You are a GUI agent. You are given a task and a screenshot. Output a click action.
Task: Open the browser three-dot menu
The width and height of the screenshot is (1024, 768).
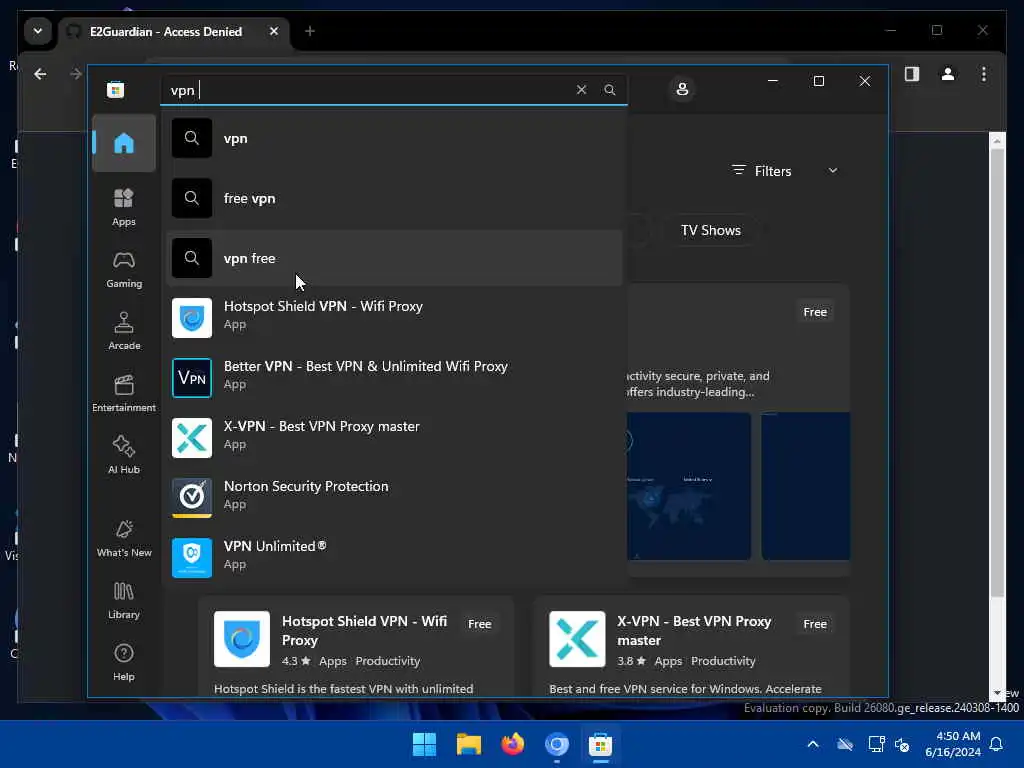click(x=984, y=74)
